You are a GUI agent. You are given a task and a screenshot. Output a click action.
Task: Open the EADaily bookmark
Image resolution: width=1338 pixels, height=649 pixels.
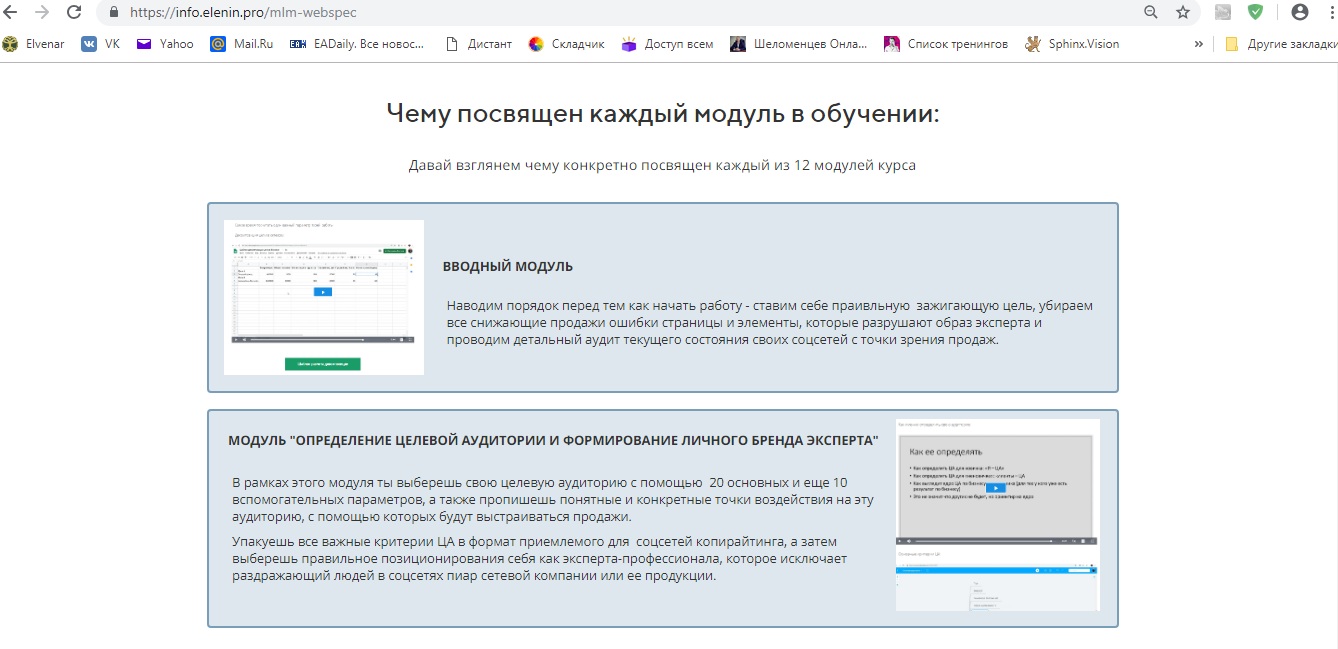click(x=357, y=44)
